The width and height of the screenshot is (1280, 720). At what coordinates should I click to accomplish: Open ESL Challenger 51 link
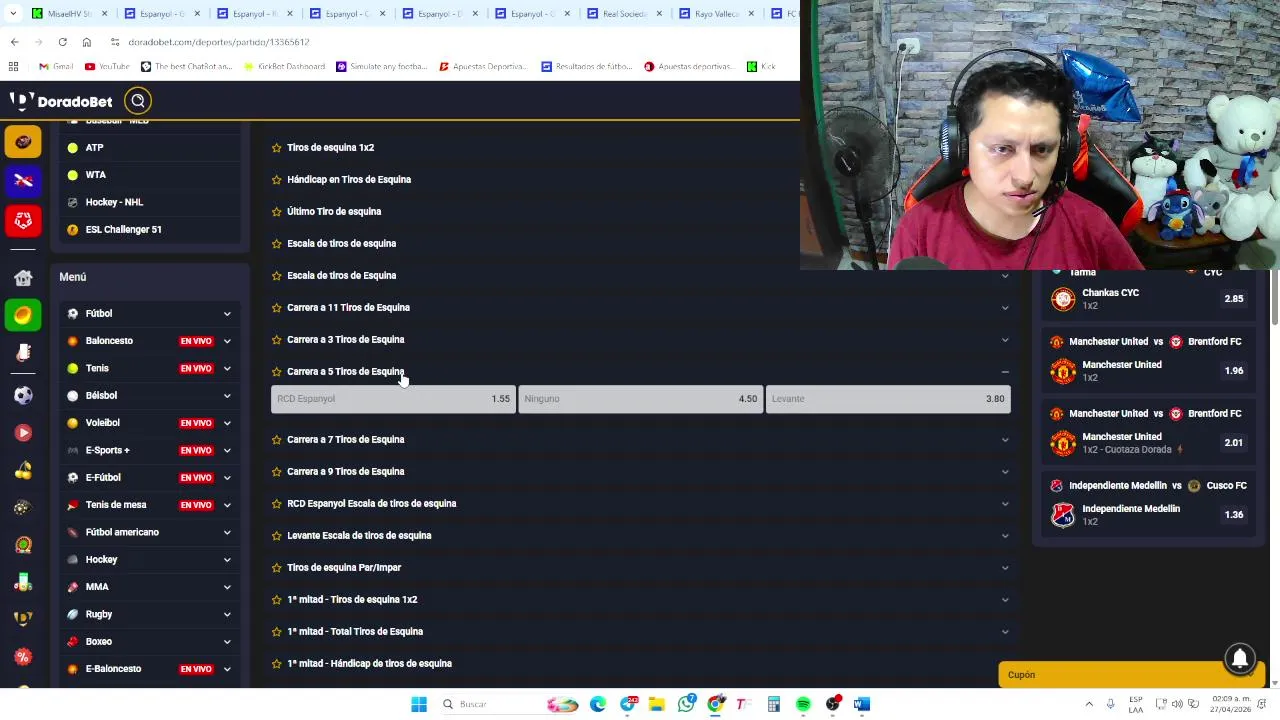click(124, 230)
